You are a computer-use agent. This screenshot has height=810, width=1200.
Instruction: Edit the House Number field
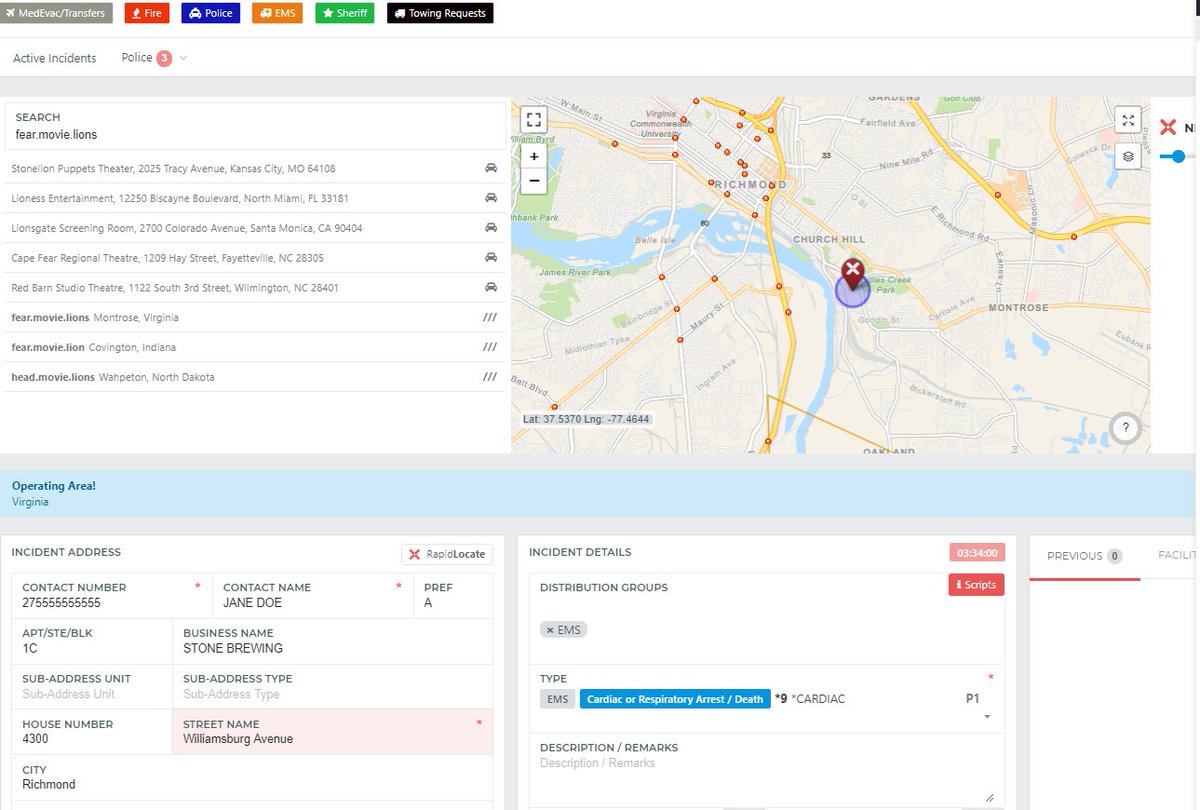click(x=92, y=732)
